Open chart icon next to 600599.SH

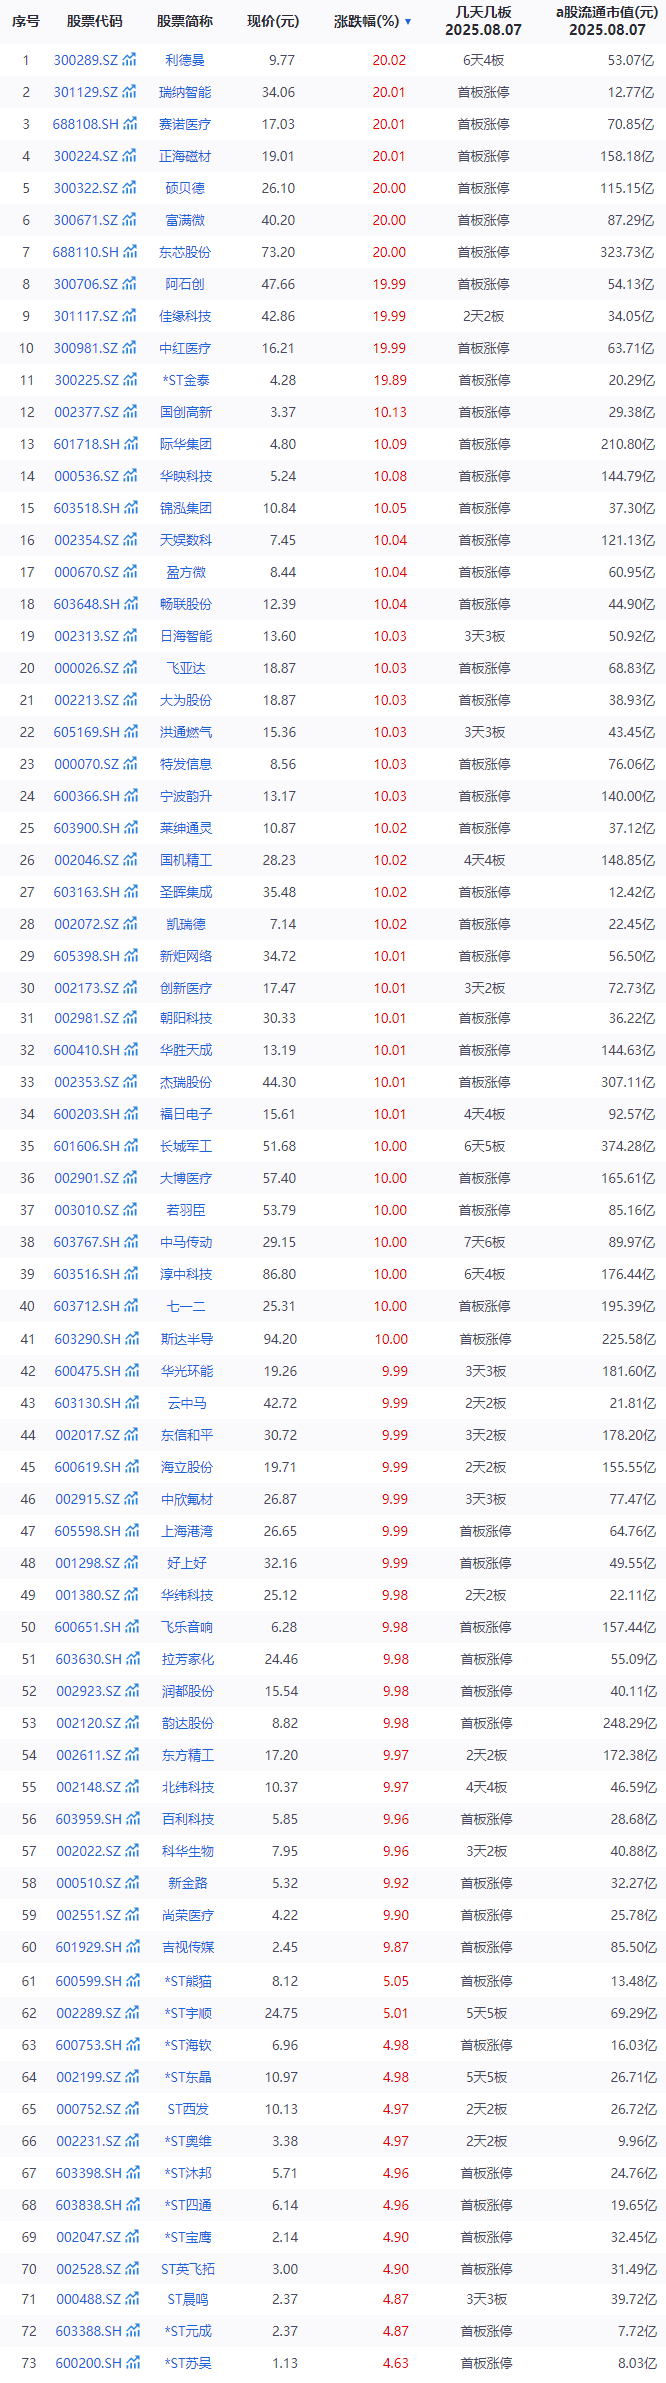[x=132, y=1981]
